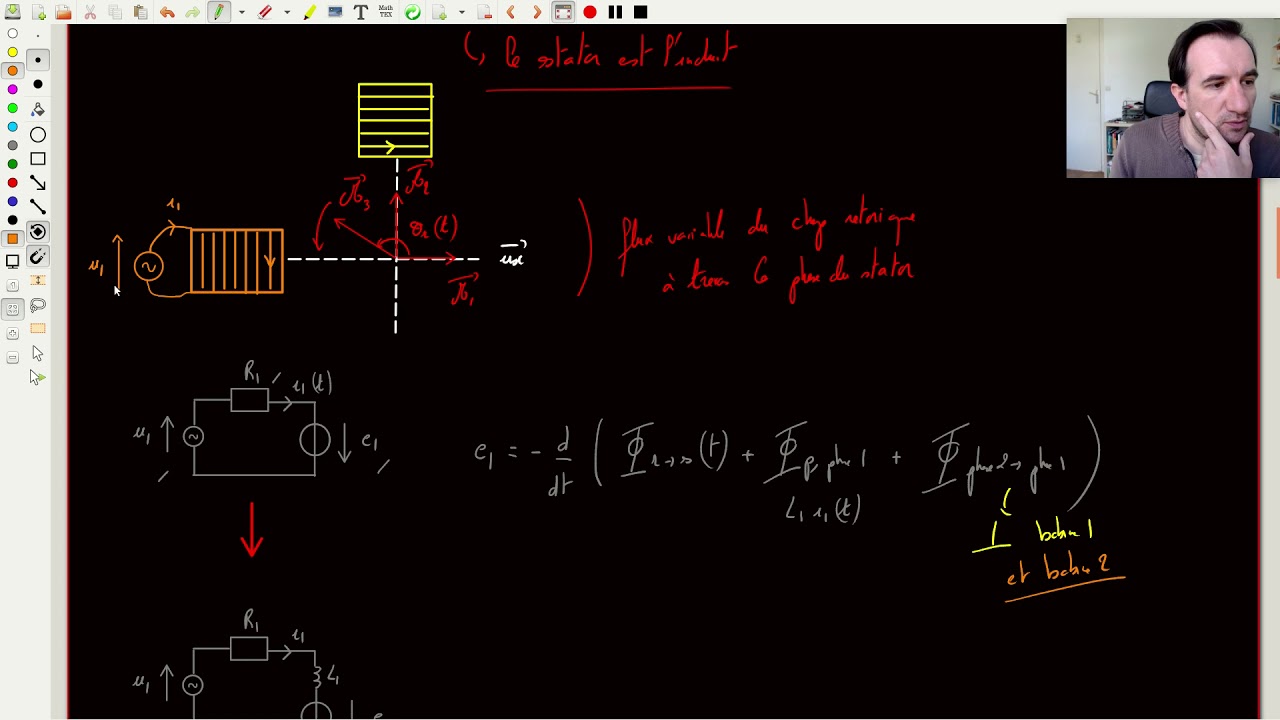Pause the recording
This screenshot has width=1280, height=720.
click(x=615, y=12)
